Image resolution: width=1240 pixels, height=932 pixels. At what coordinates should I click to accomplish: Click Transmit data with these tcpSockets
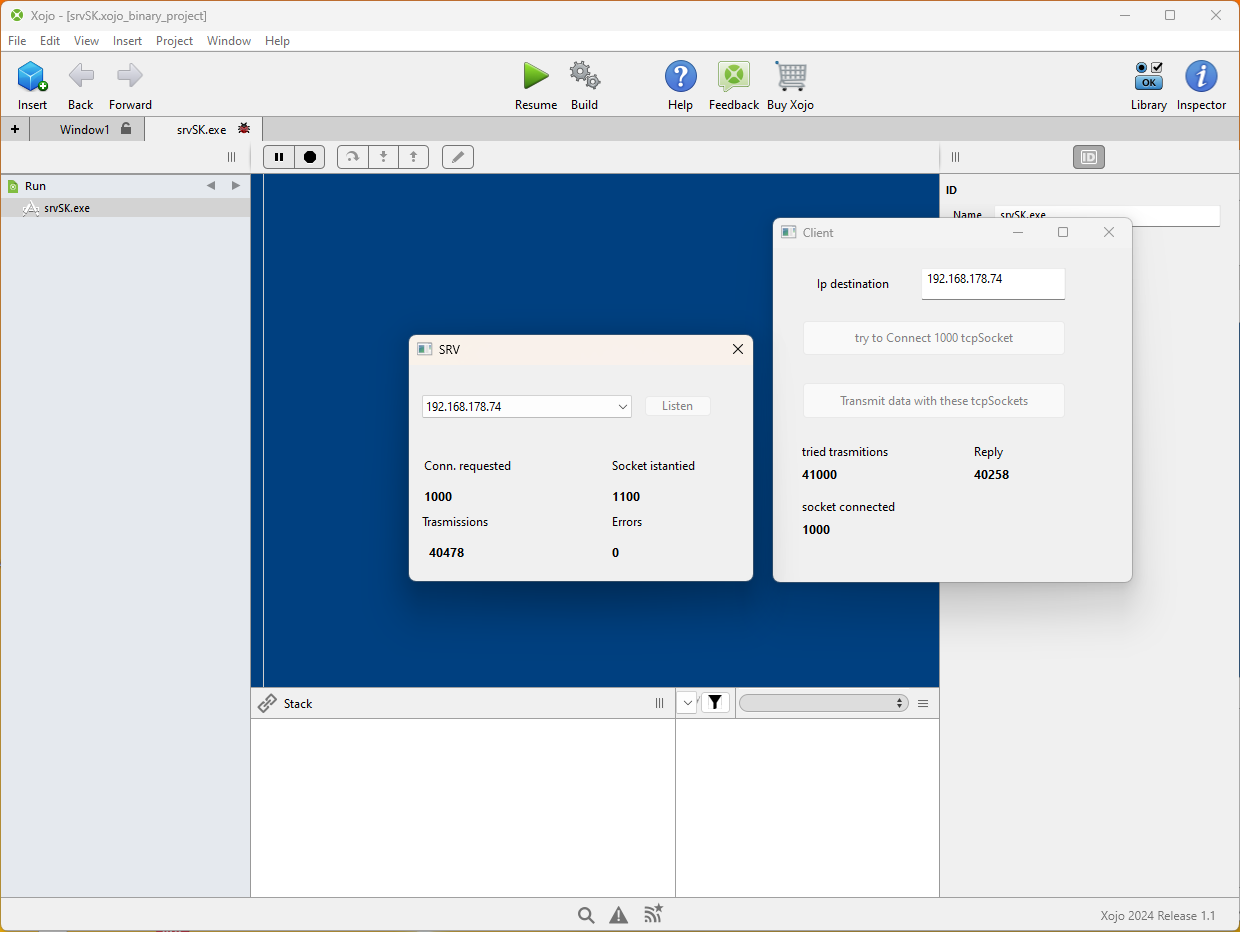click(934, 401)
